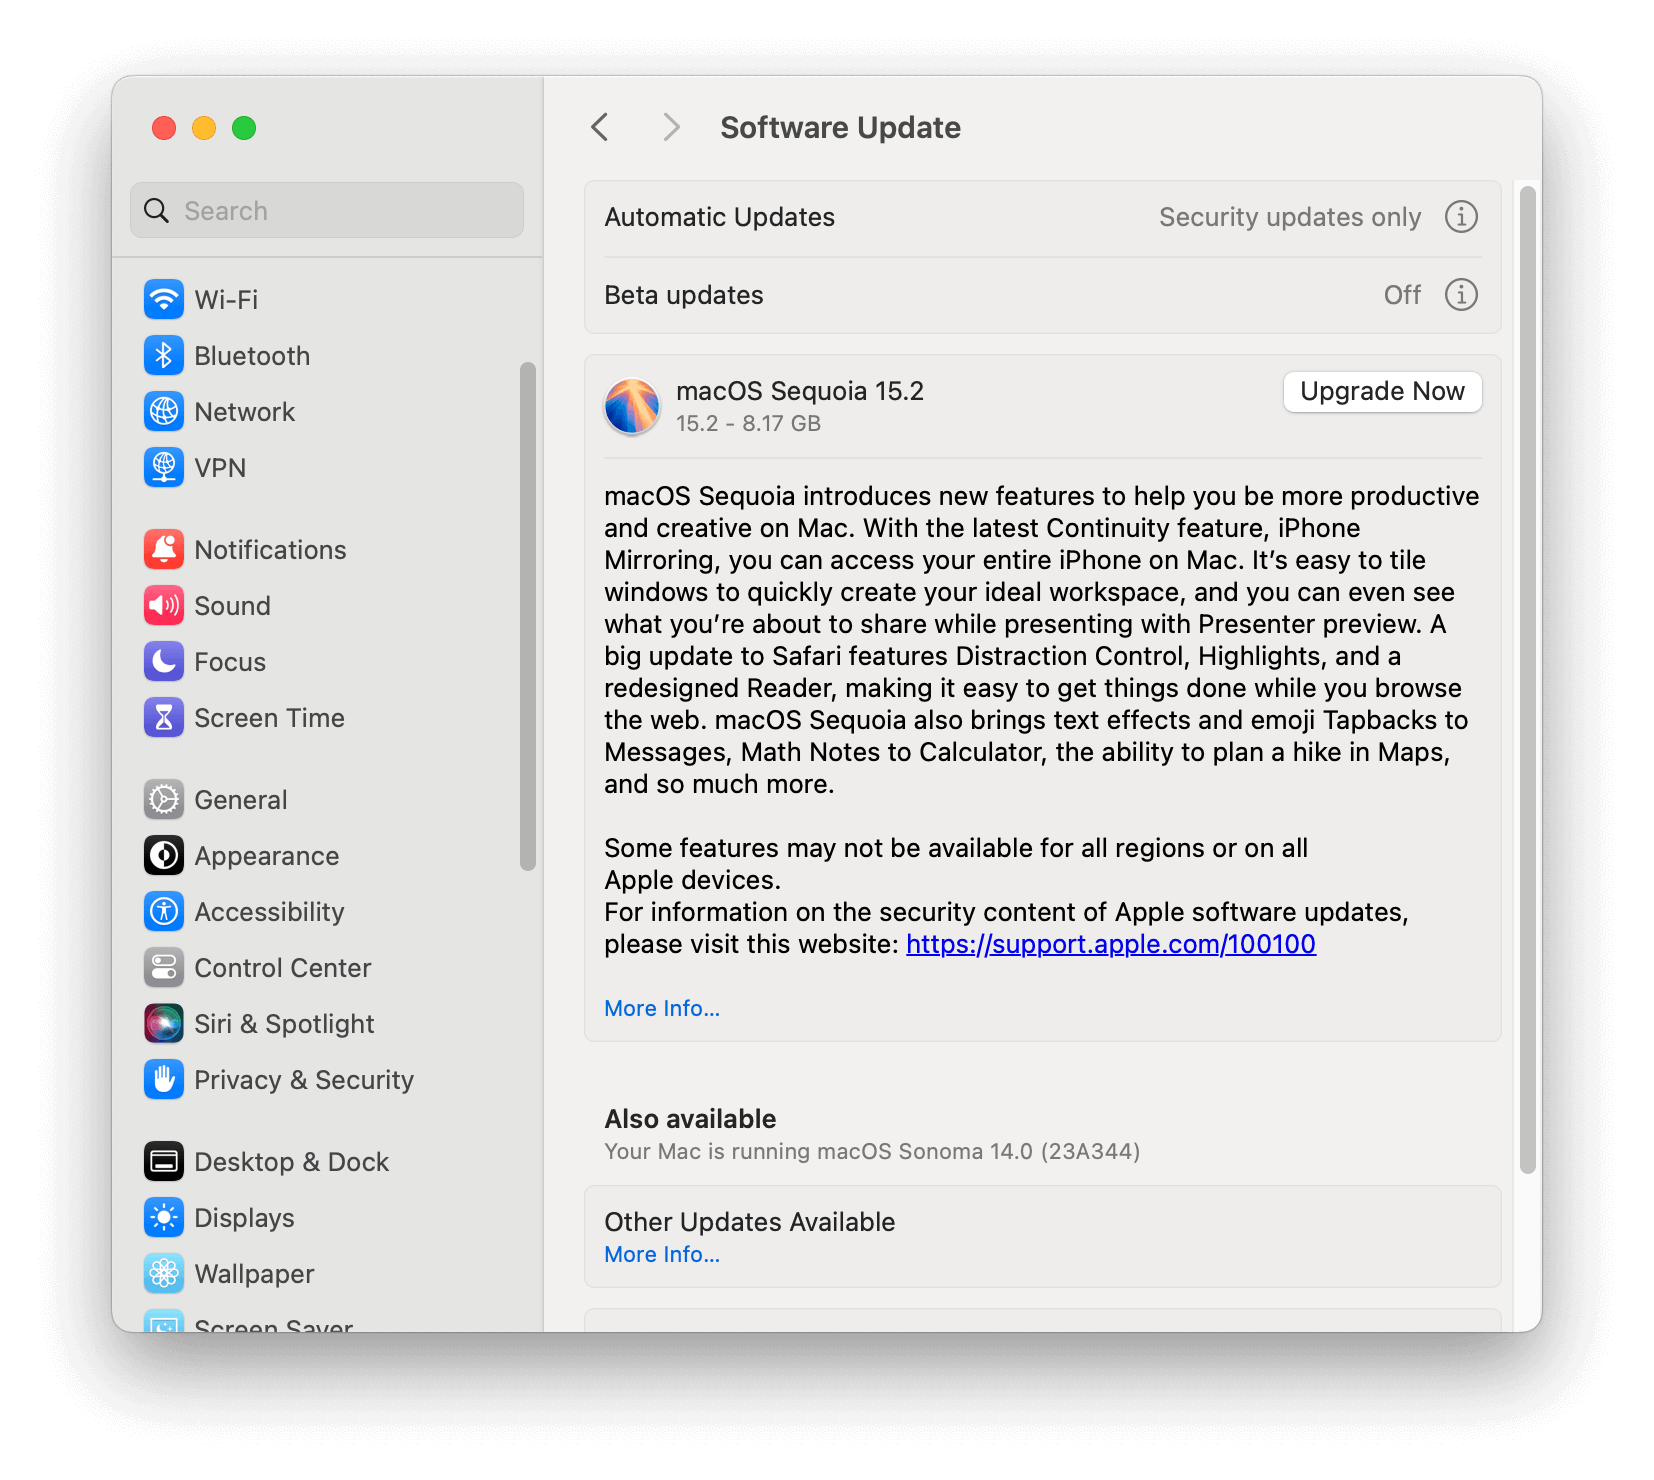This screenshot has height=1480, width=1654.
Task: Open the support.apple.com/100100 link
Action: tap(1110, 944)
